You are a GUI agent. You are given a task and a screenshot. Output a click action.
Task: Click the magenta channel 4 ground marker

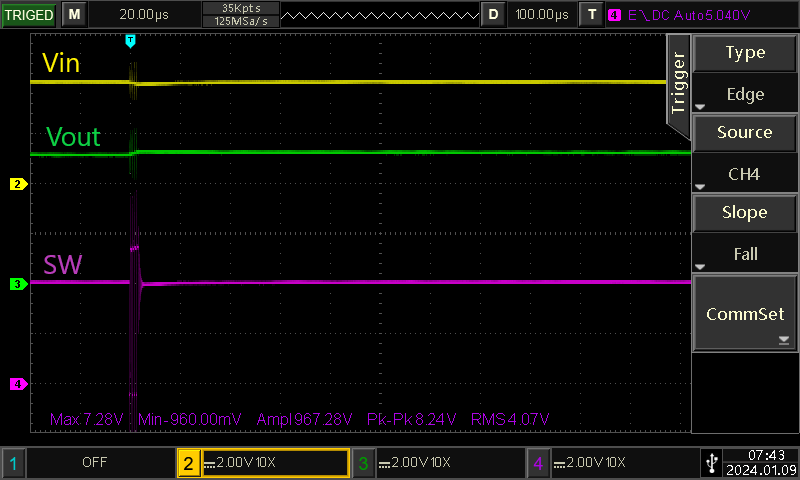point(18,384)
